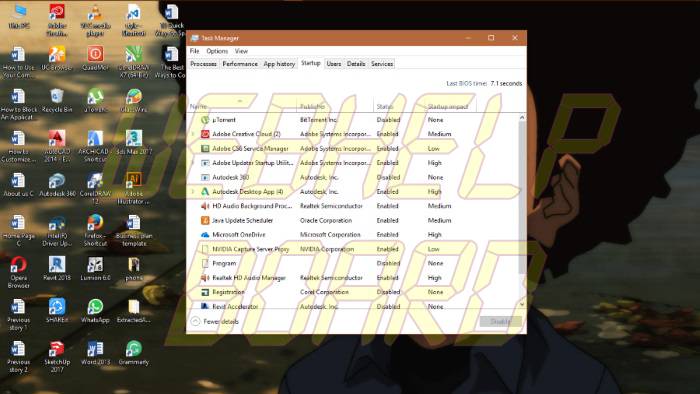Select the Revit Accelerator startup entry
The image size is (700, 394).
[352, 306]
